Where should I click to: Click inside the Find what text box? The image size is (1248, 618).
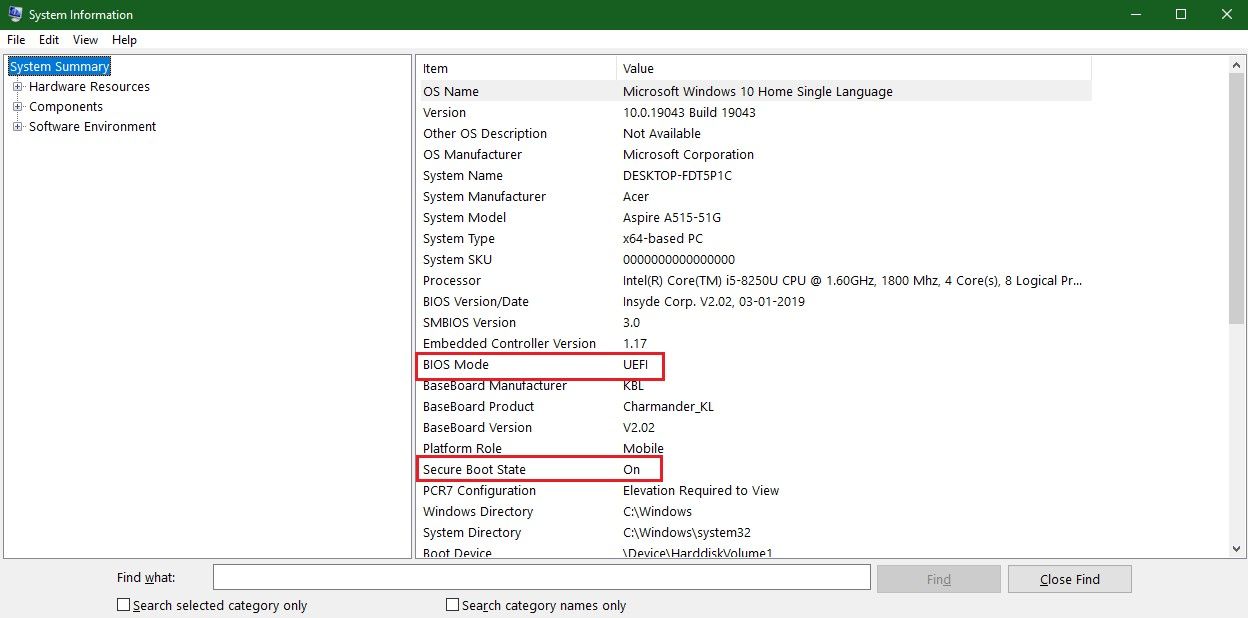tap(540, 577)
